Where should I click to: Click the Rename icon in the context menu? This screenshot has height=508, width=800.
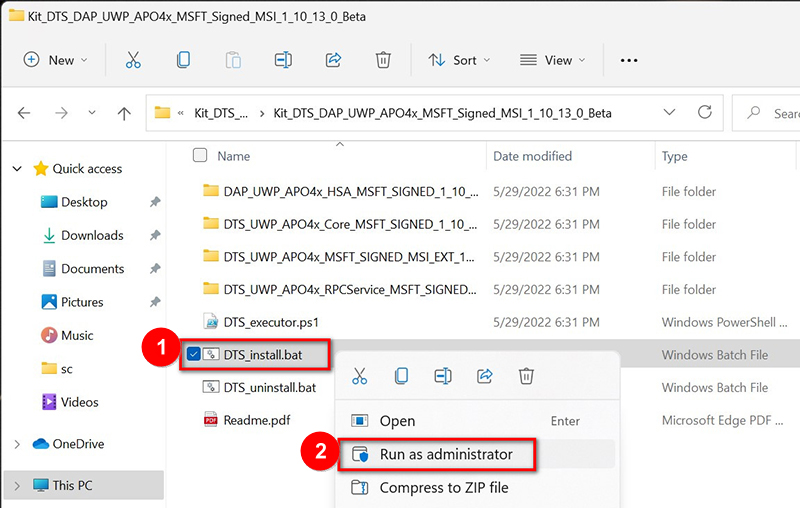(x=443, y=376)
